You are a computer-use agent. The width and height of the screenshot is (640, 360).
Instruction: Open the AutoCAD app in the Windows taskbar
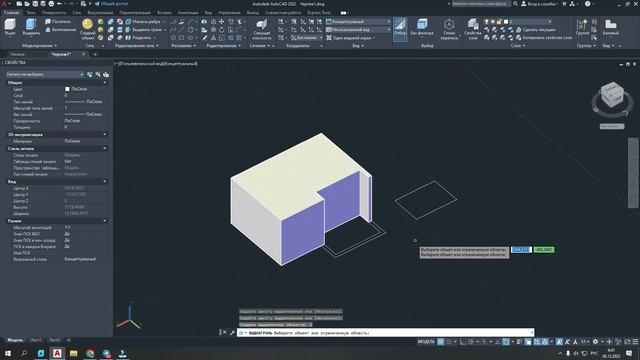point(57,353)
